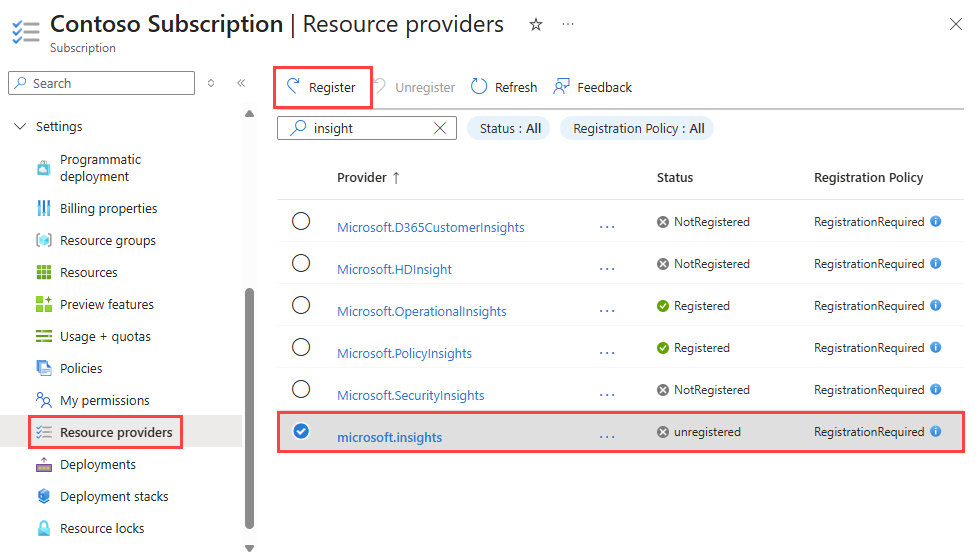Open Resource groups in sidebar

click(x=107, y=240)
